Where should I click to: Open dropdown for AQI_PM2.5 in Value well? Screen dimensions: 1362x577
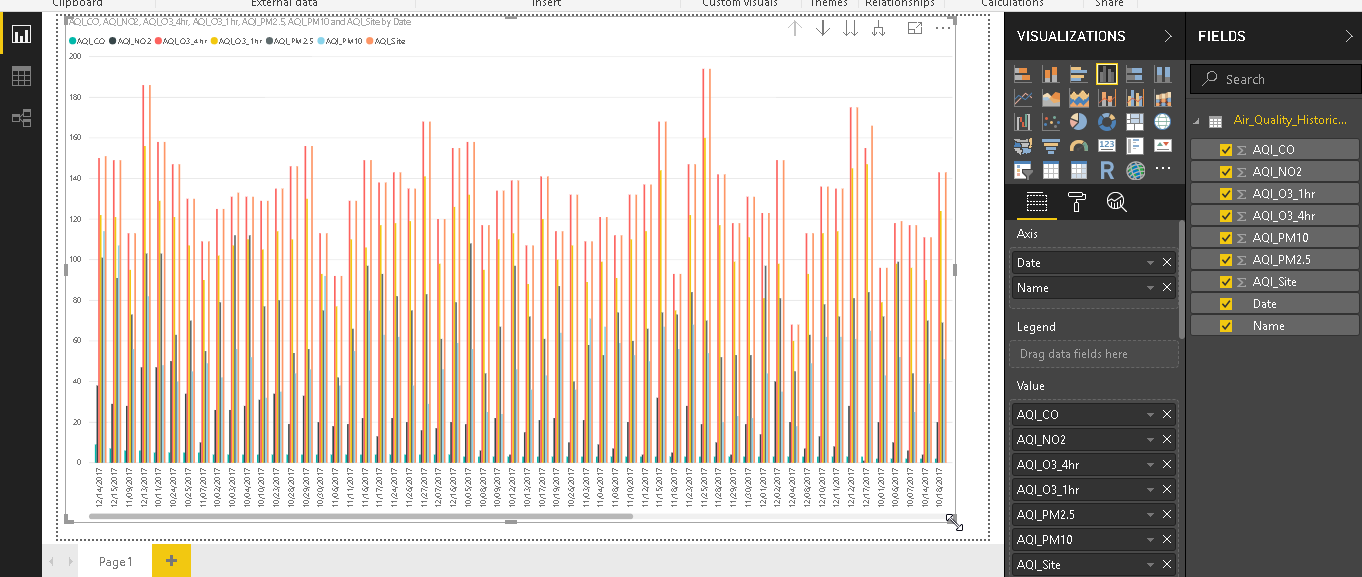(x=1151, y=515)
